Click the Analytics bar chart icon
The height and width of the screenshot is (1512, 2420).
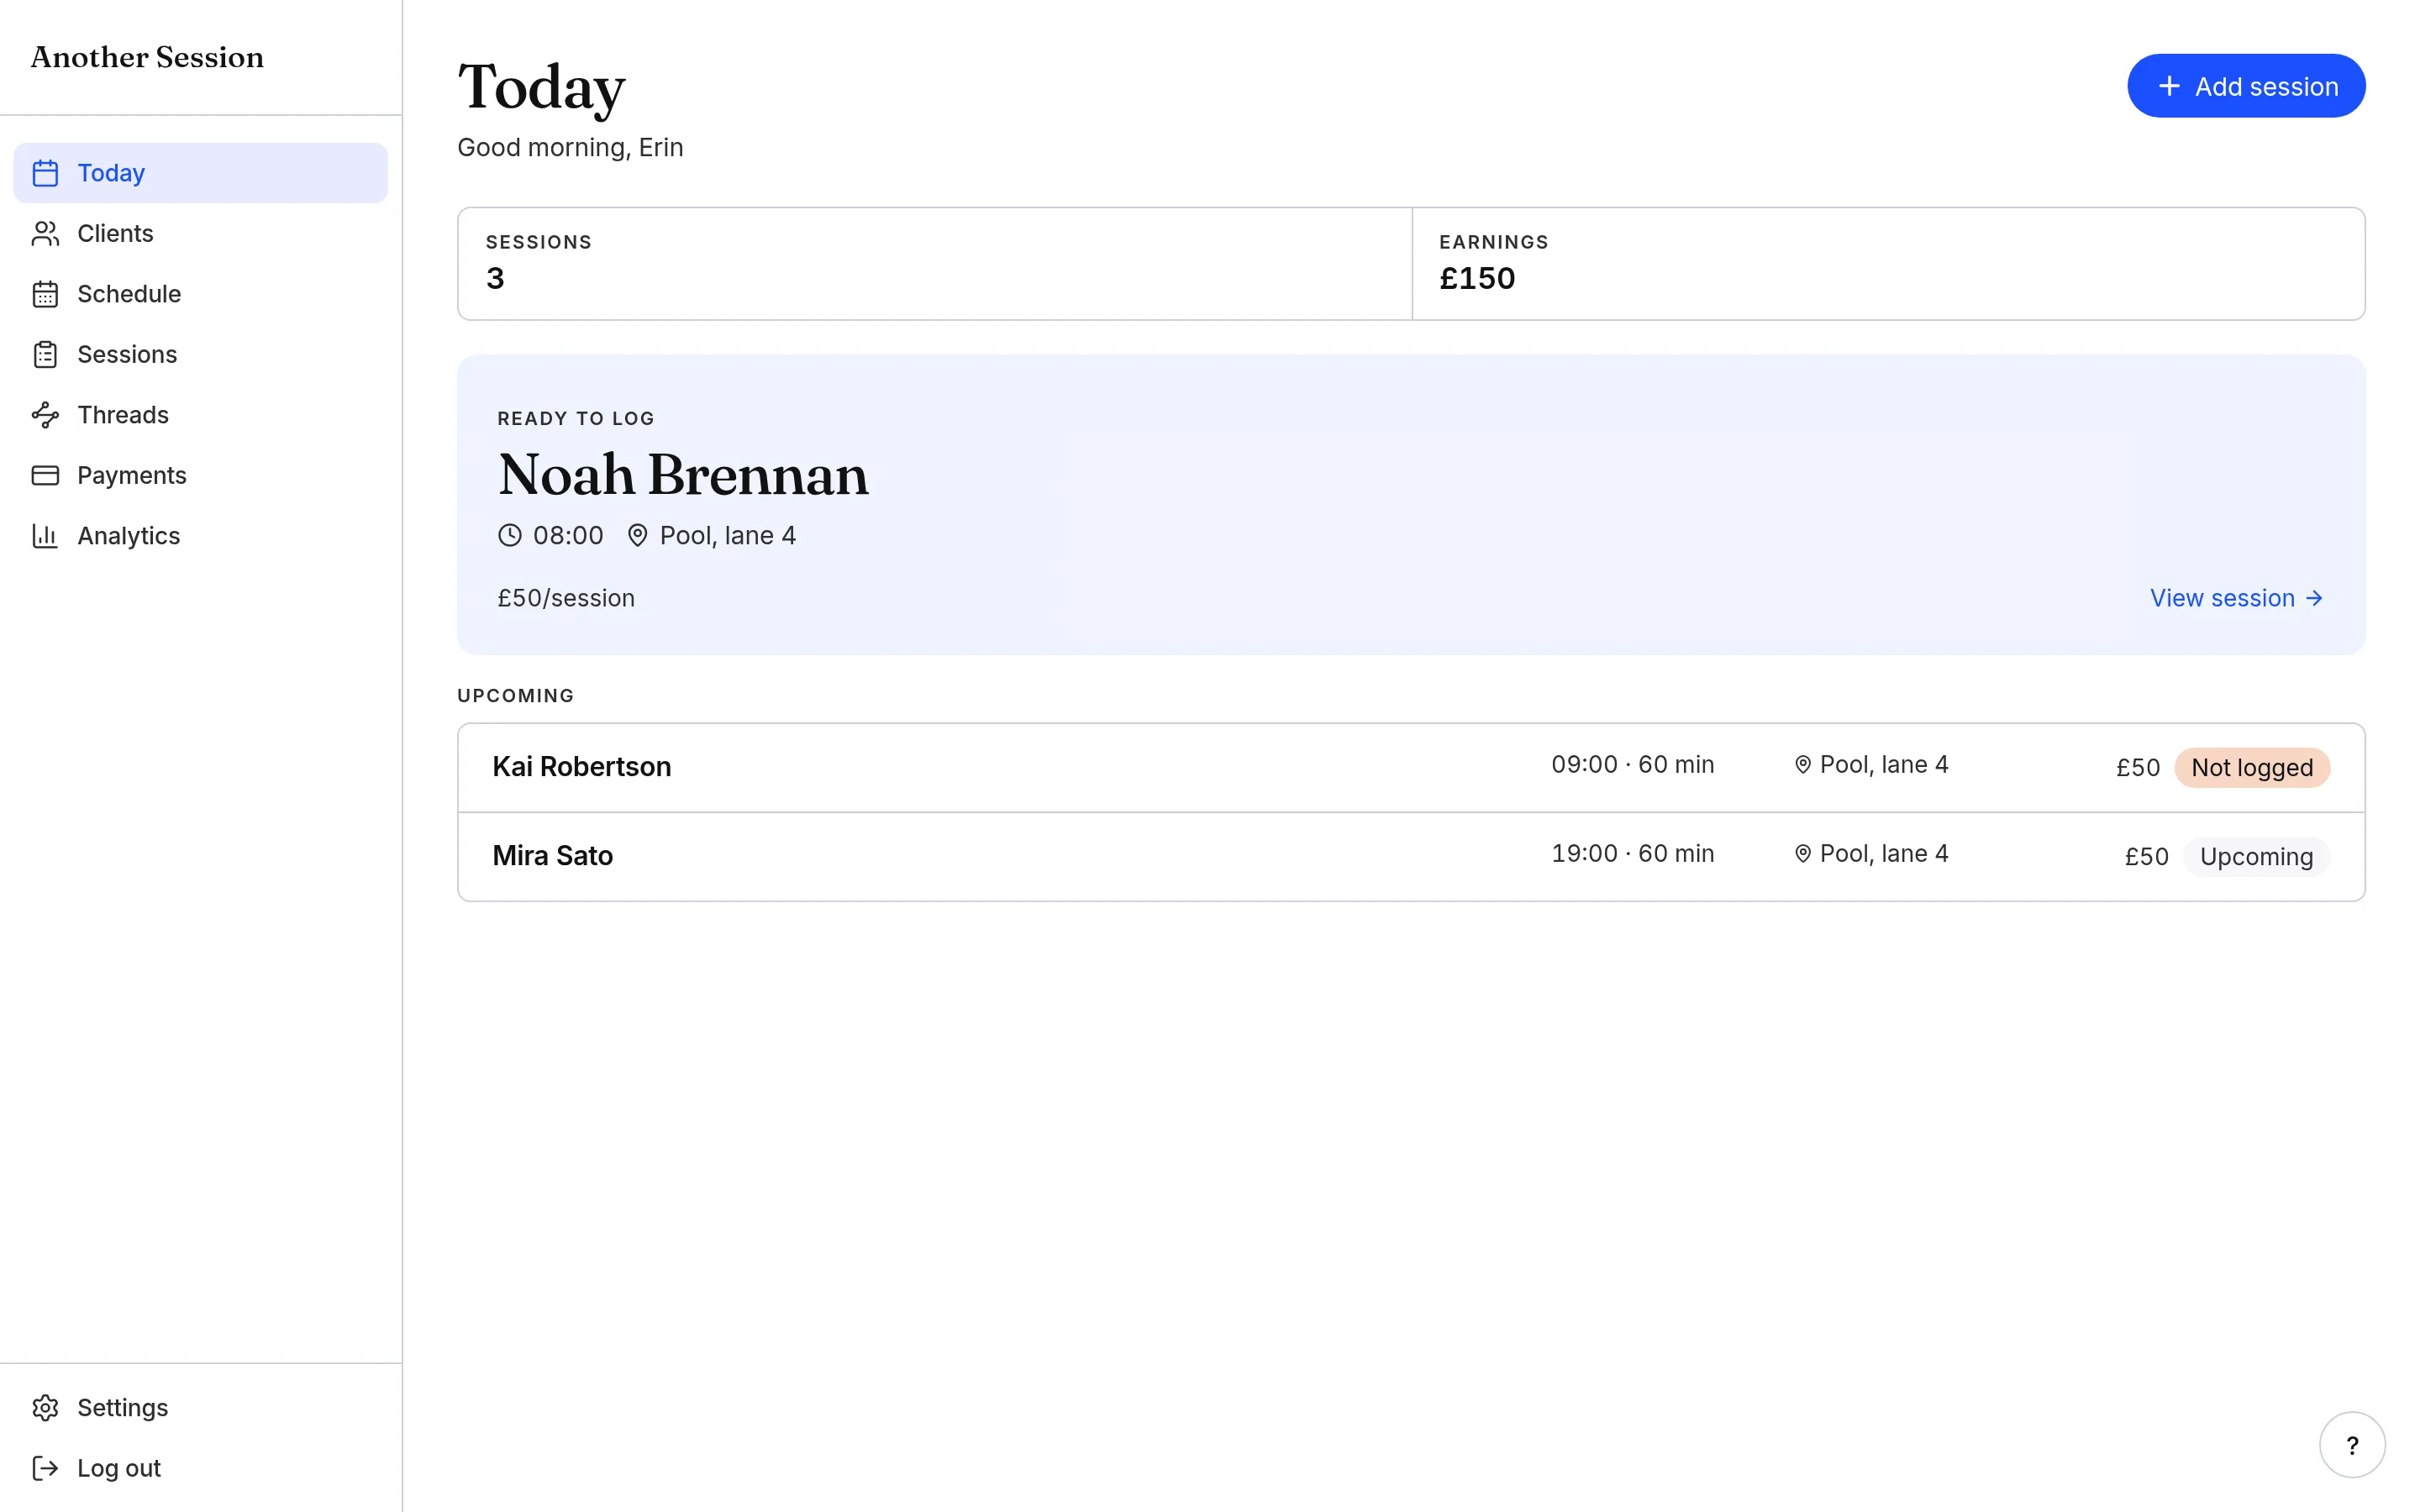pyautogui.click(x=45, y=536)
